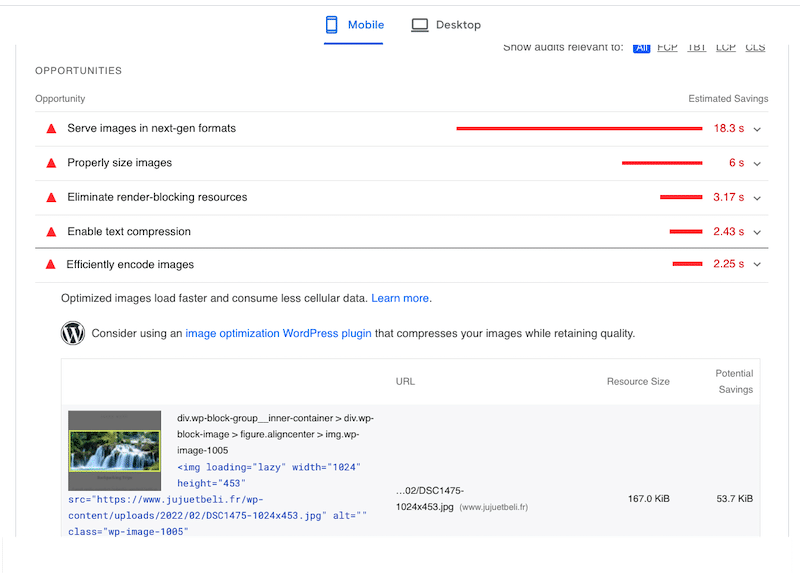The height and width of the screenshot is (573, 800).
Task: Click the www.jujuetbeli.fr domain label
Action: (x=493, y=507)
